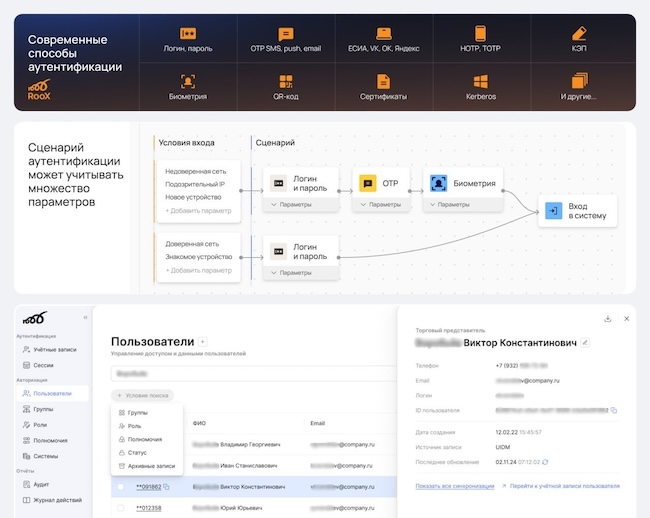
Task: Click the КЭП signature pen icon
Action: click(x=579, y=33)
